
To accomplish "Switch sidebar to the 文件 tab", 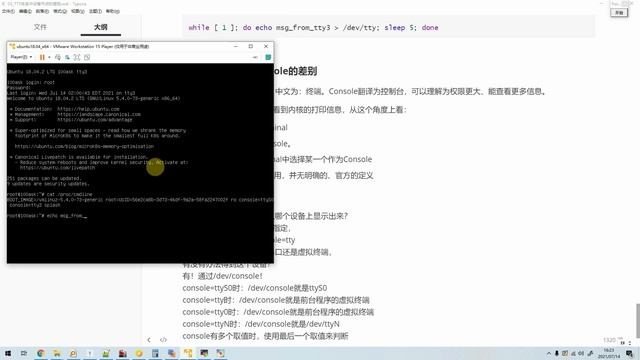I will tap(40, 27).
